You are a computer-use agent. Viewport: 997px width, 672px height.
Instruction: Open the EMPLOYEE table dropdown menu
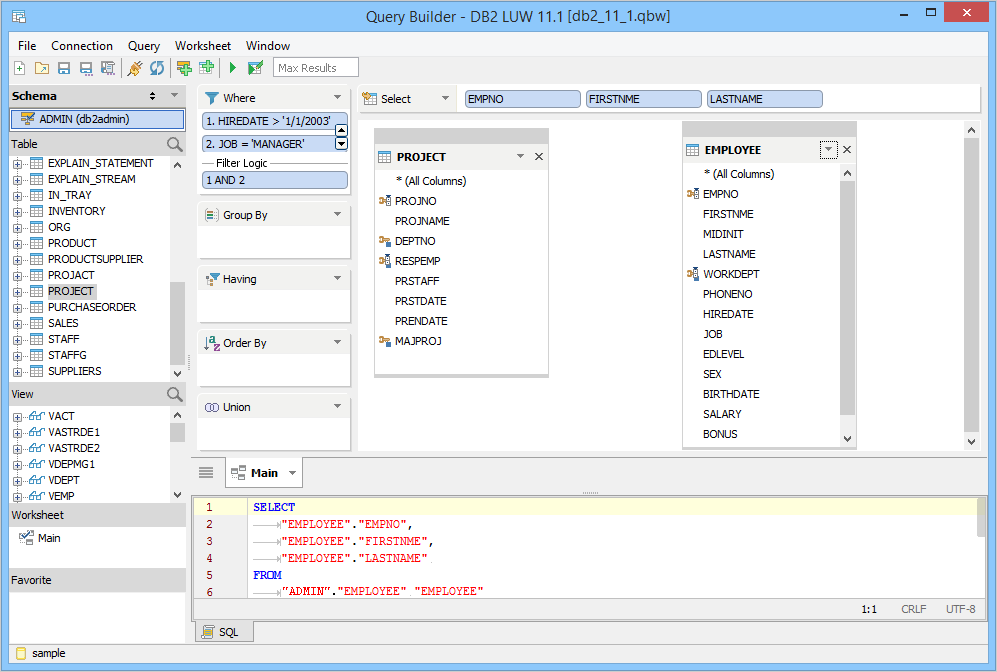pos(827,150)
